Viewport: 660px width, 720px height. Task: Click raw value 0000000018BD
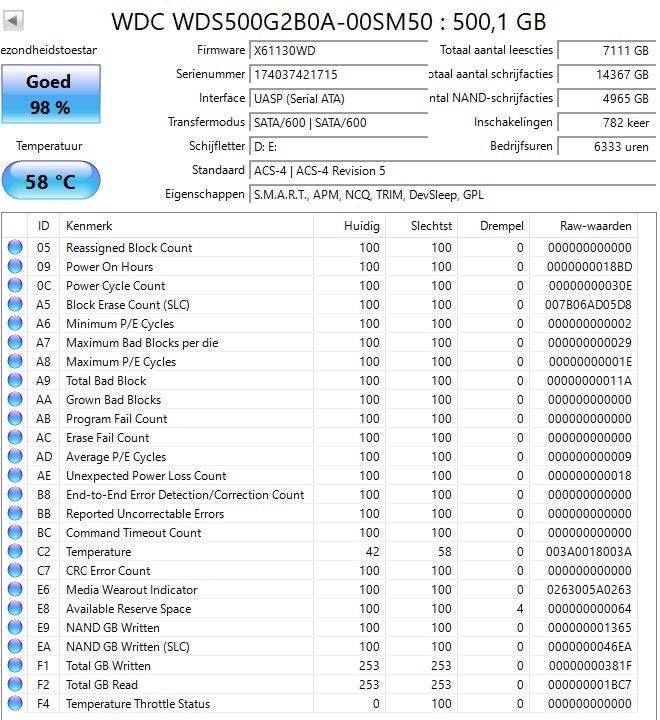coord(589,266)
